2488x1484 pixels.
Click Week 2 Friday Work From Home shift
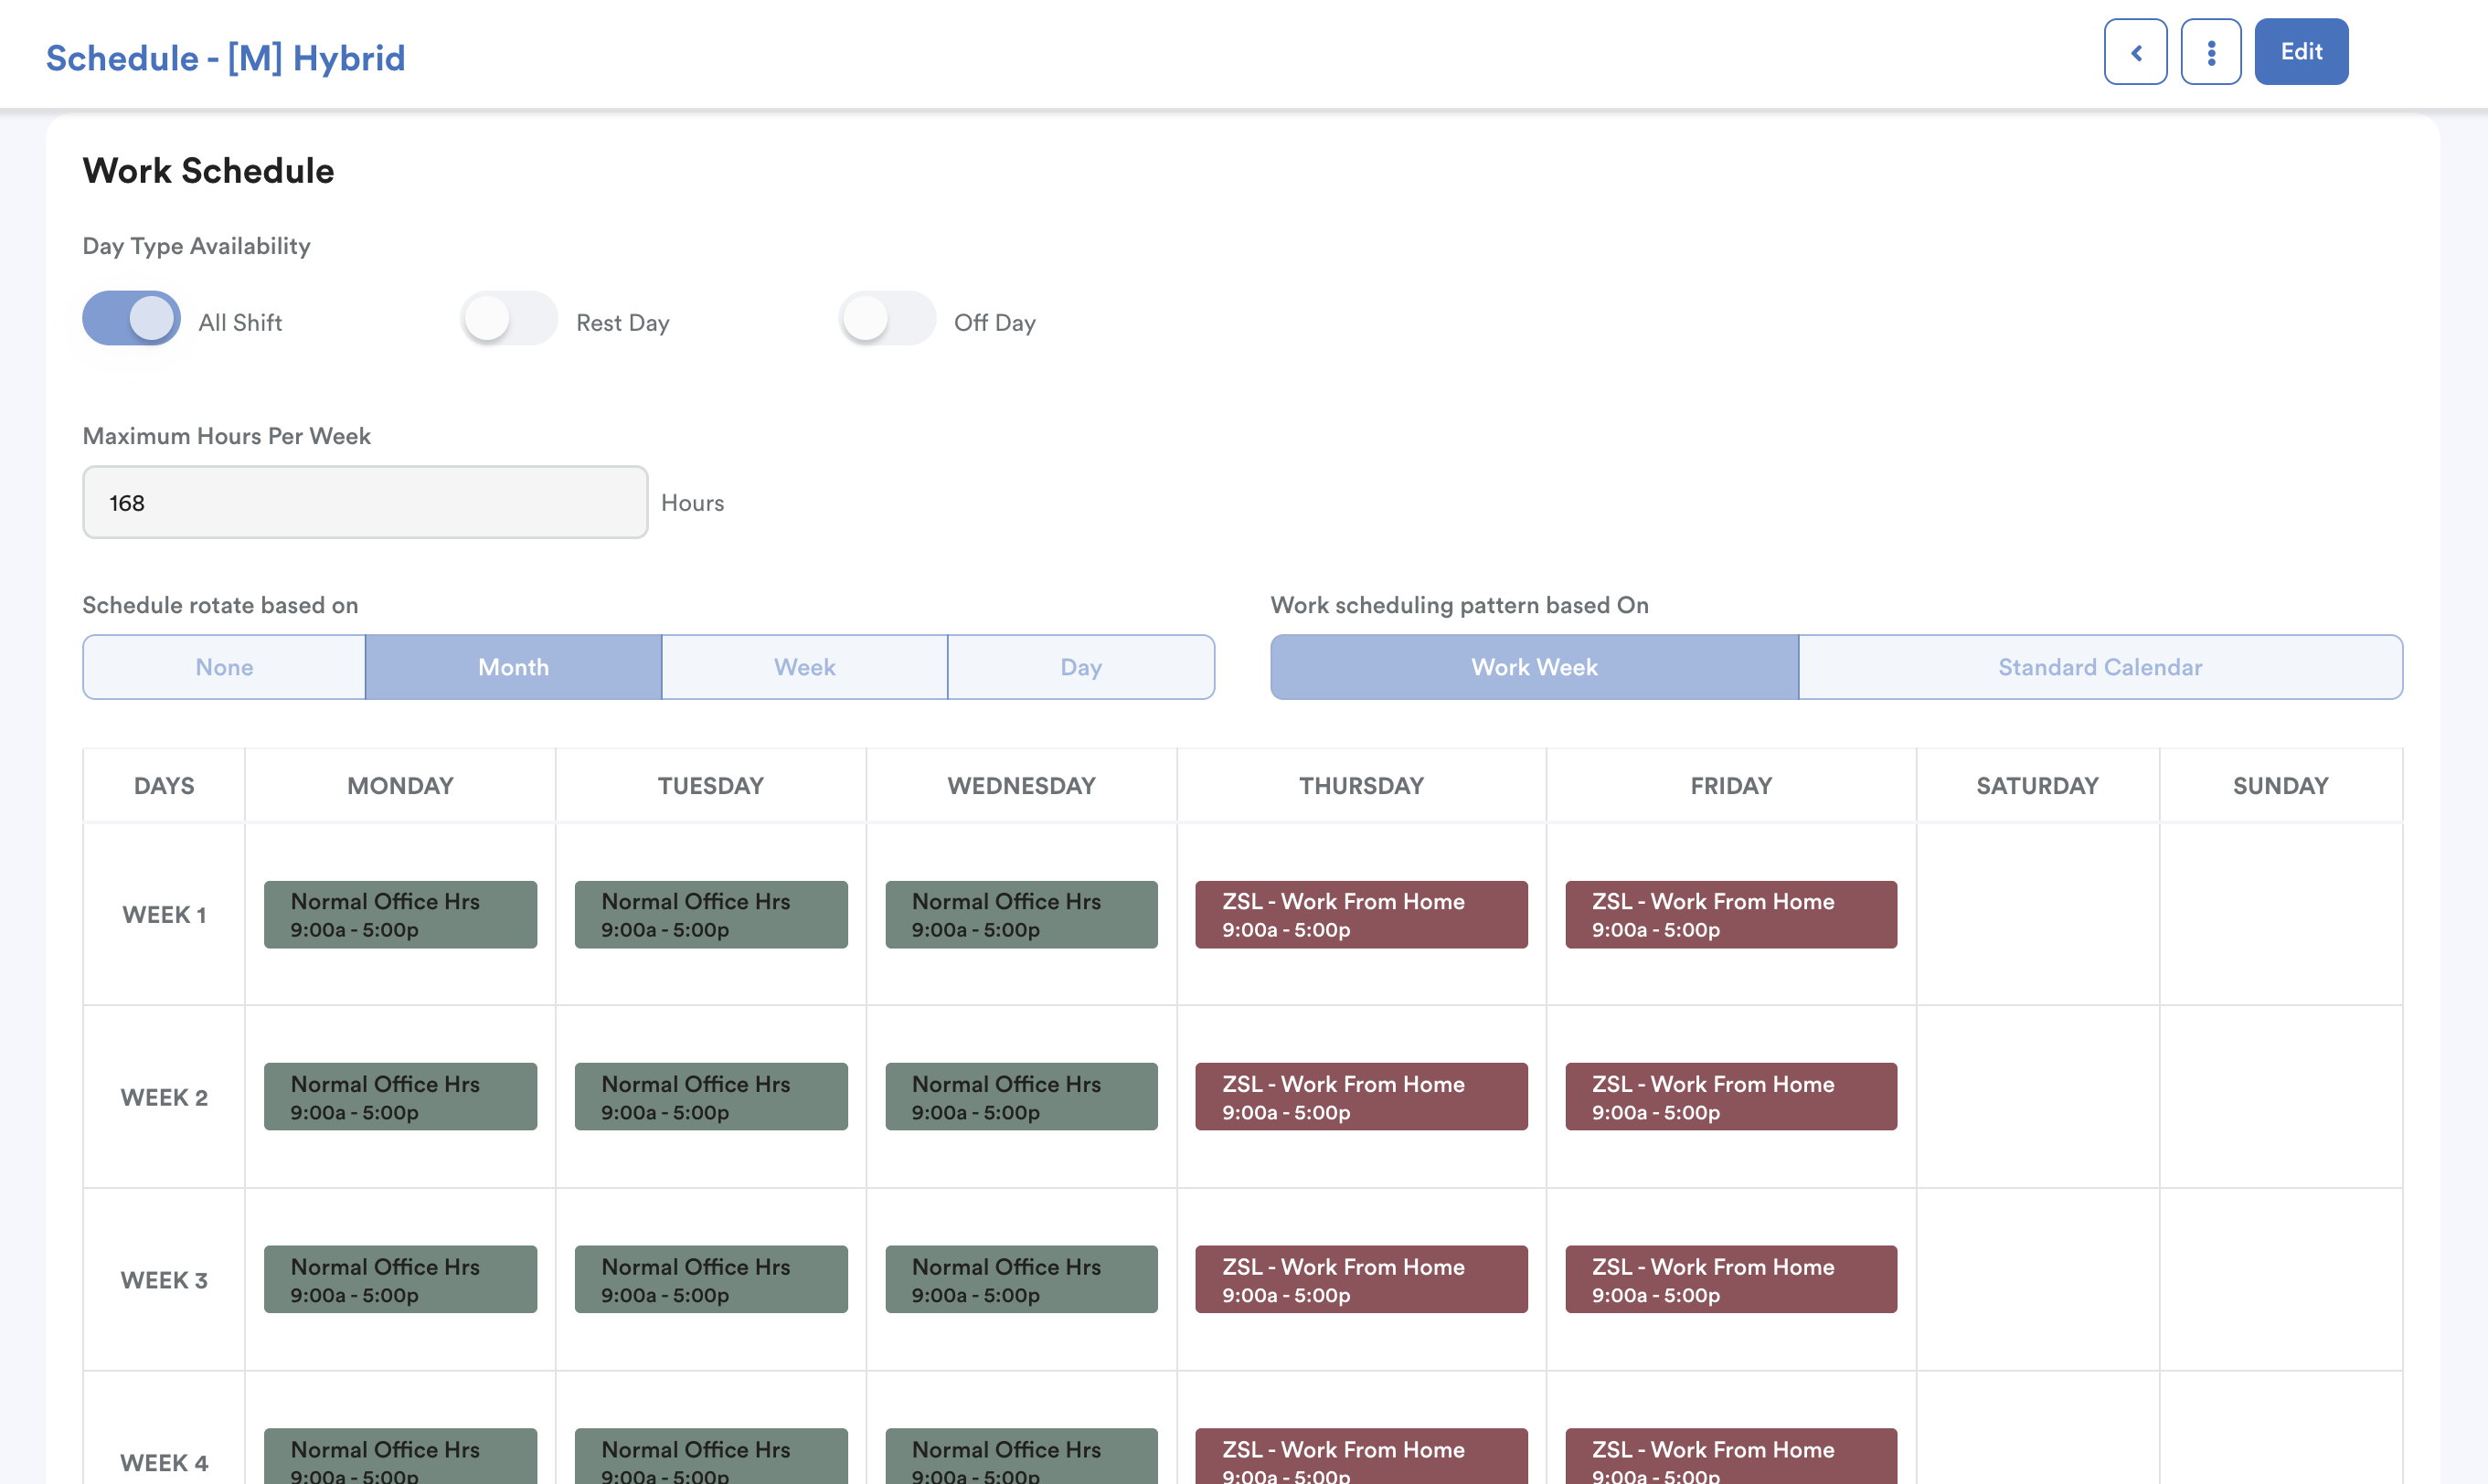(1731, 1097)
